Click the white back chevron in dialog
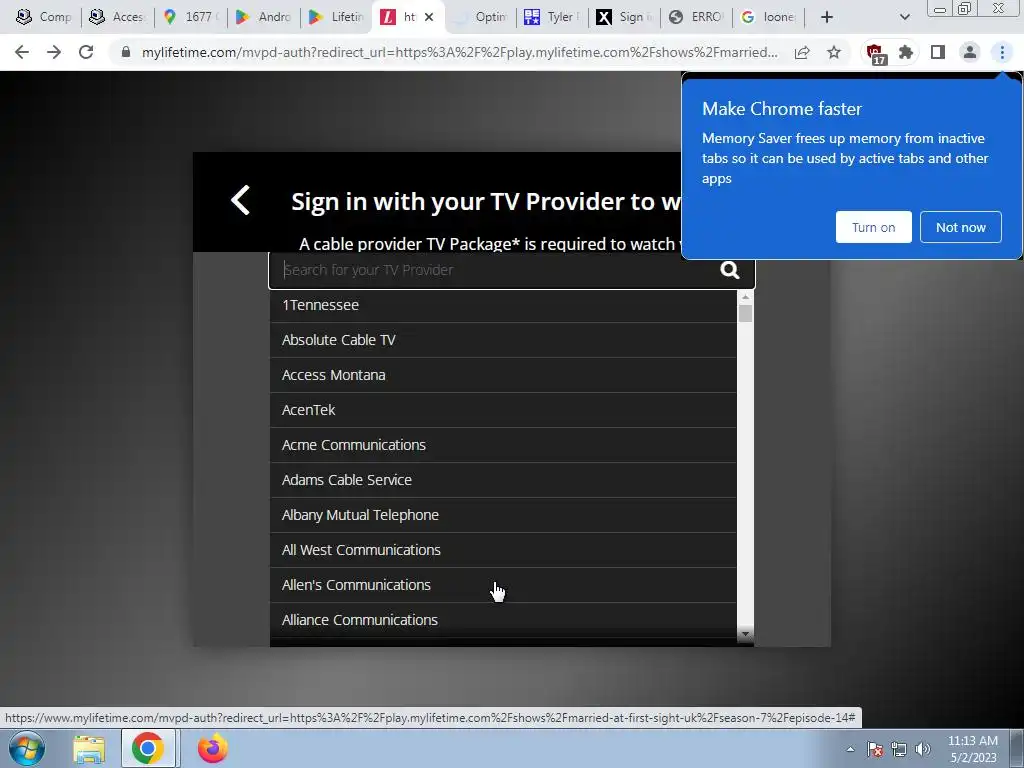This screenshot has height=768, width=1024. coord(240,200)
